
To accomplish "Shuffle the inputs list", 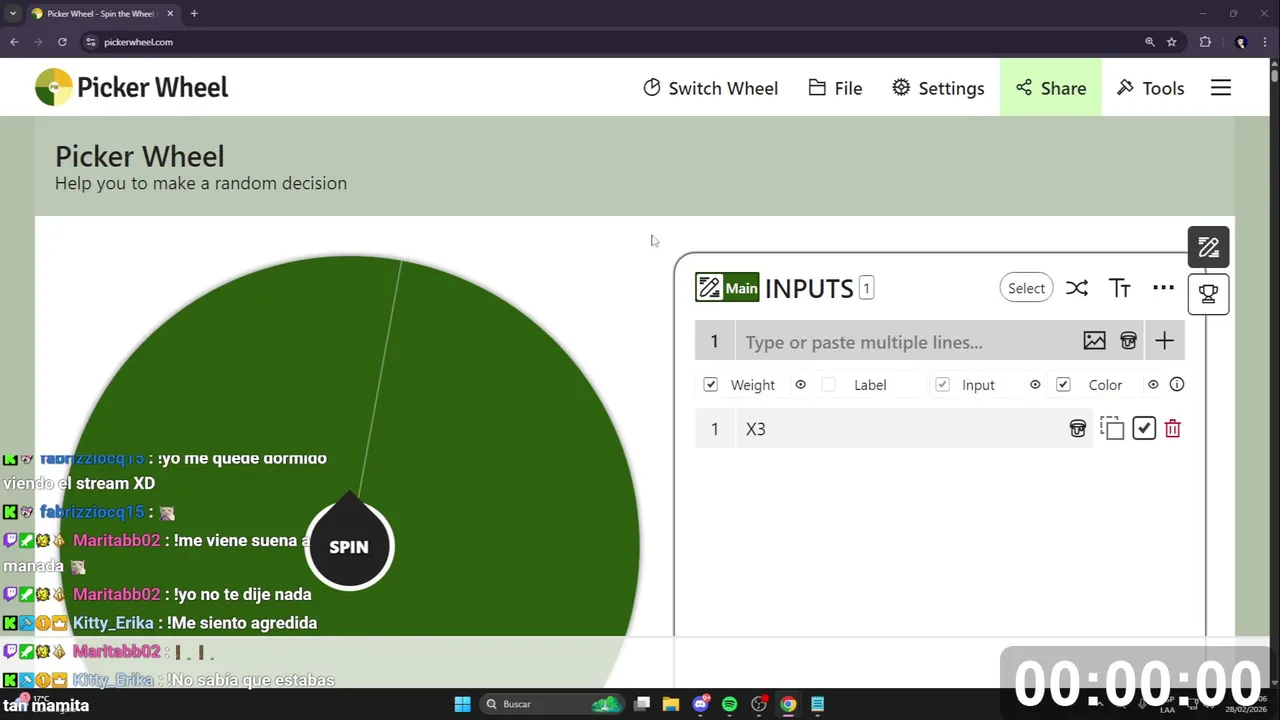I will (1076, 288).
